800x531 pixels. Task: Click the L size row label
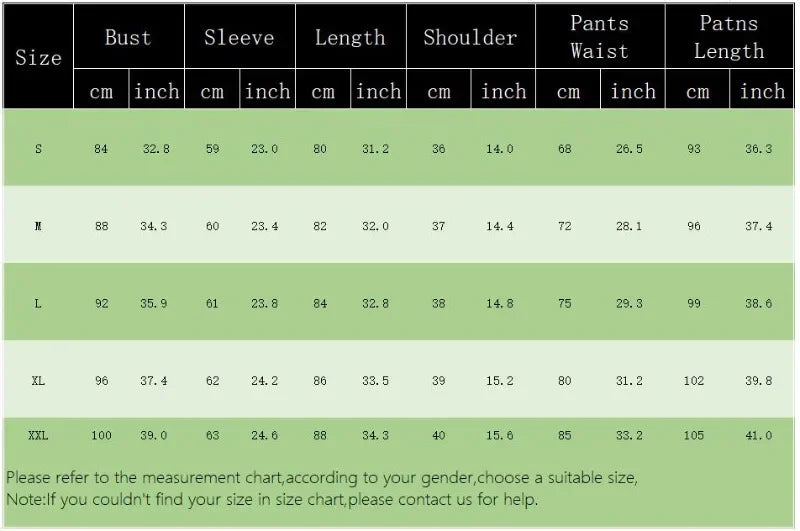[38, 304]
